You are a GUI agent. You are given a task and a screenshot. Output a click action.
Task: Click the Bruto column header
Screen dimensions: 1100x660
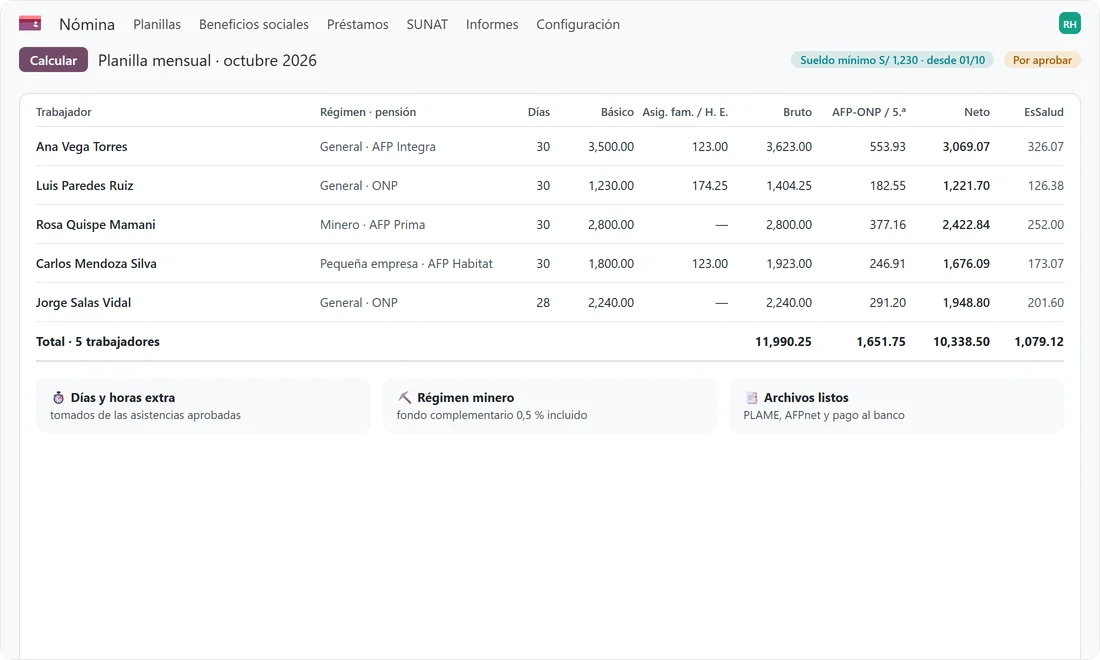798,112
